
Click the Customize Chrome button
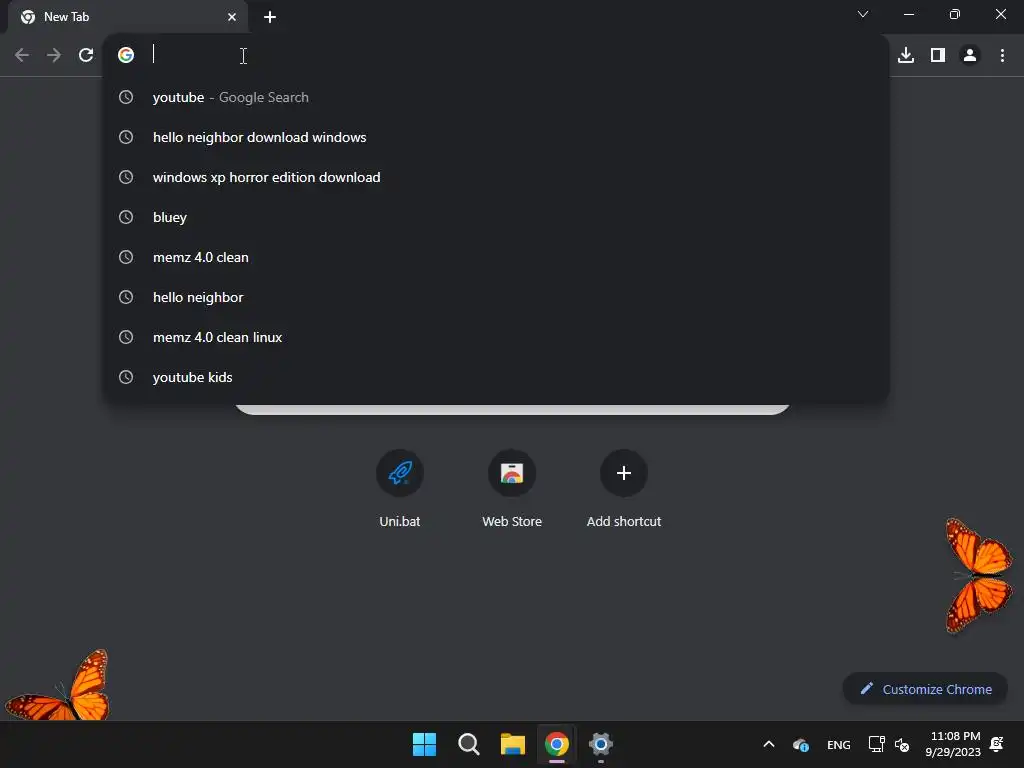point(925,689)
